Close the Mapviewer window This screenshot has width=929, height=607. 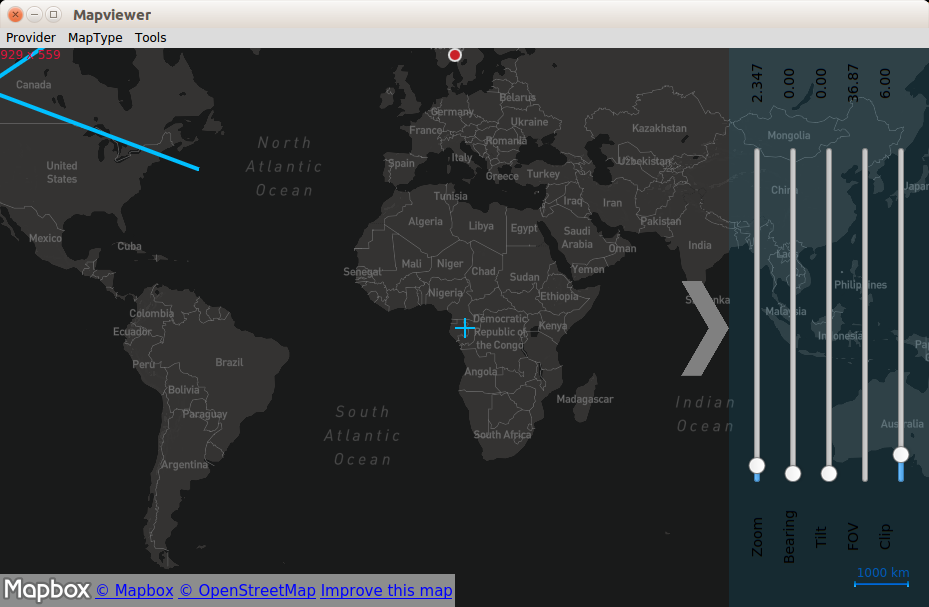(15, 14)
